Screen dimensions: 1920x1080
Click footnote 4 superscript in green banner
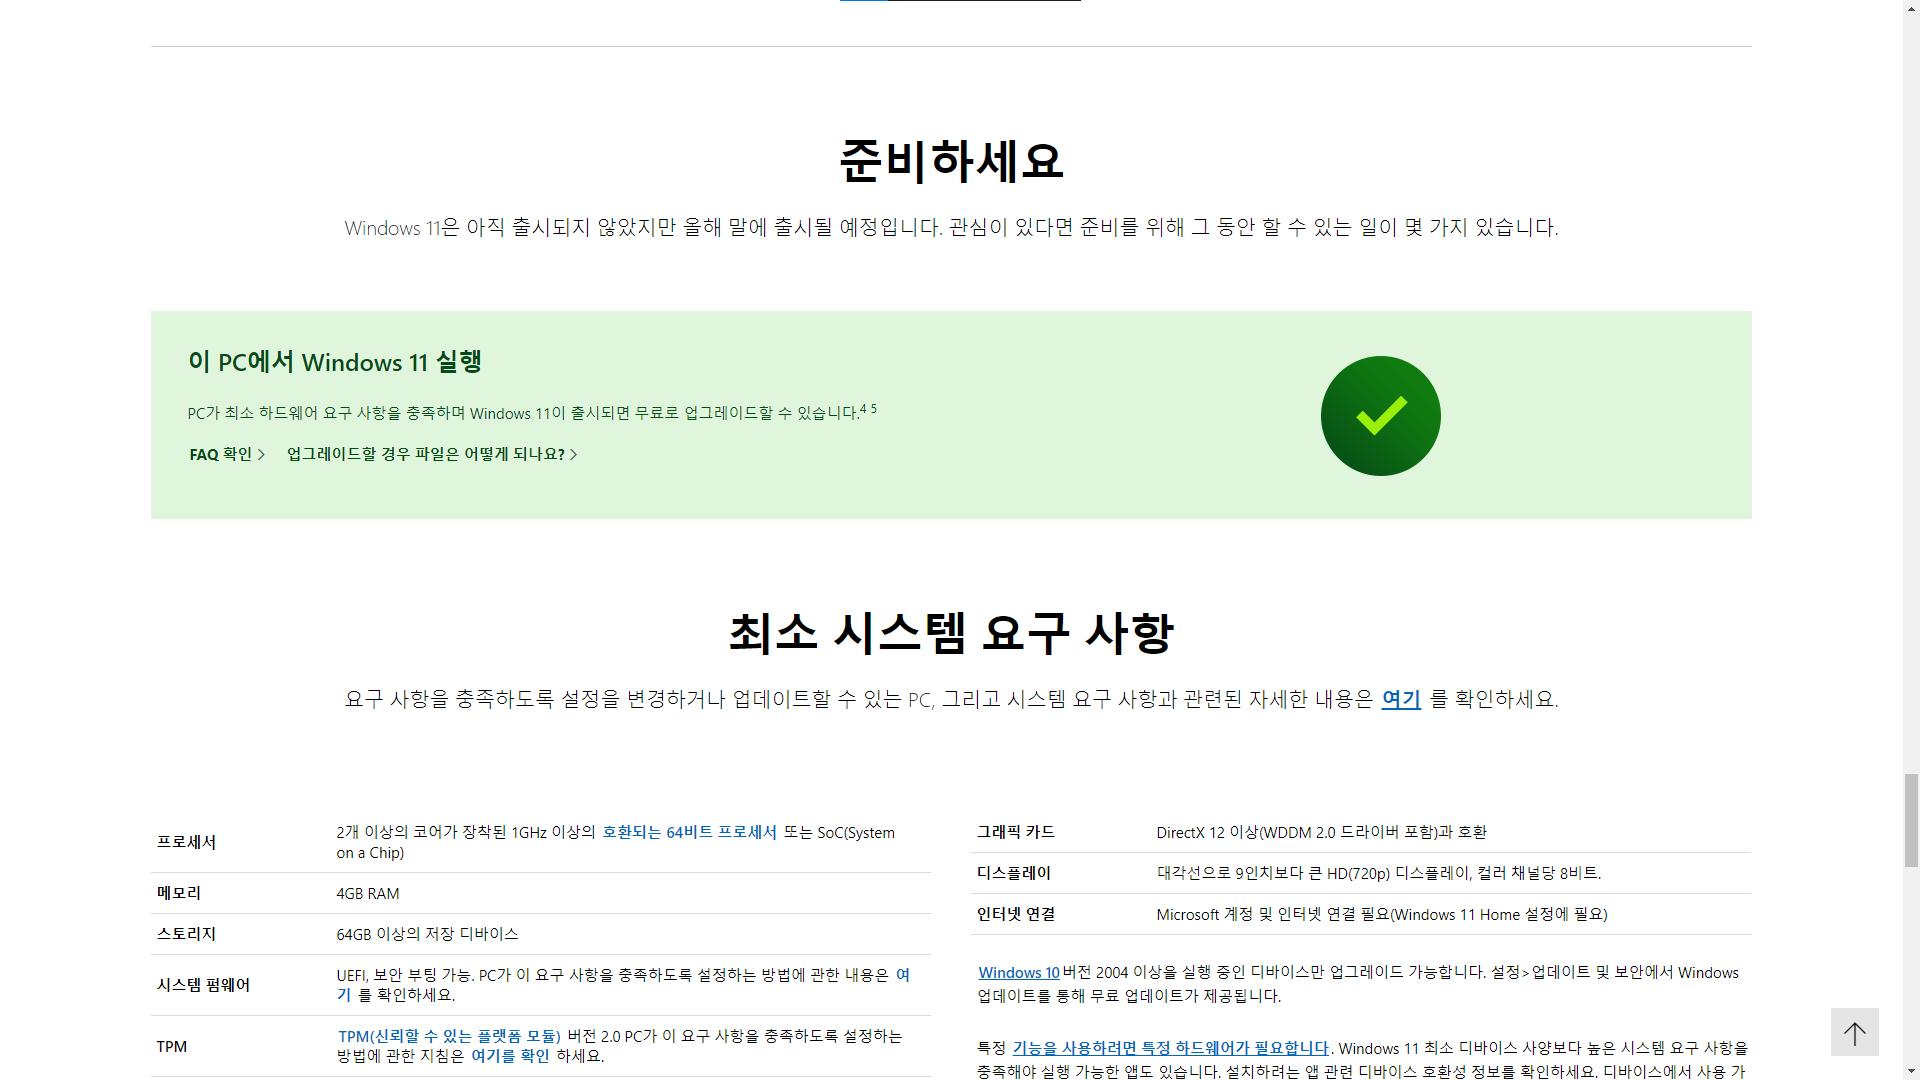tap(863, 409)
